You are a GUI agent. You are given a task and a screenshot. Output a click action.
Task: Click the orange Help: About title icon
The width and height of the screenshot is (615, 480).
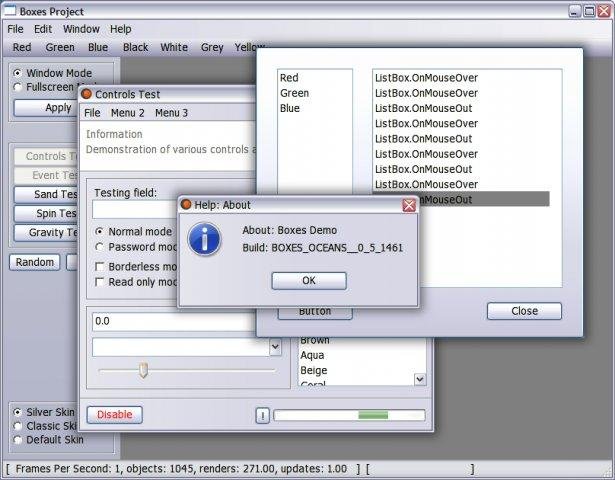(186, 204)
